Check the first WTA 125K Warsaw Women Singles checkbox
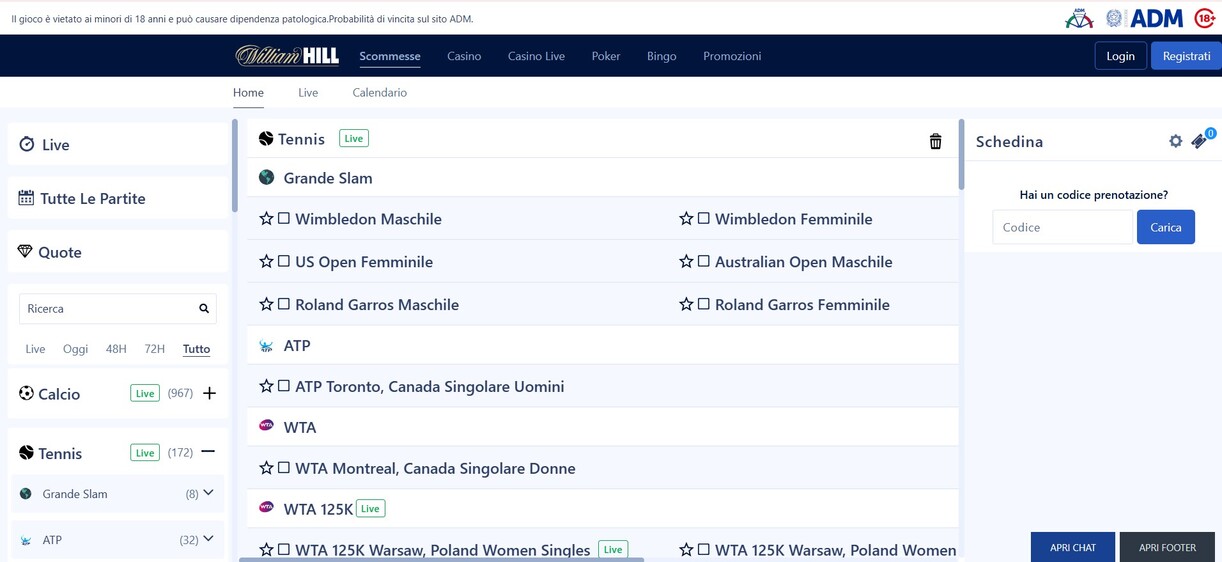1222x562 pixels. [x=284, y=550]
